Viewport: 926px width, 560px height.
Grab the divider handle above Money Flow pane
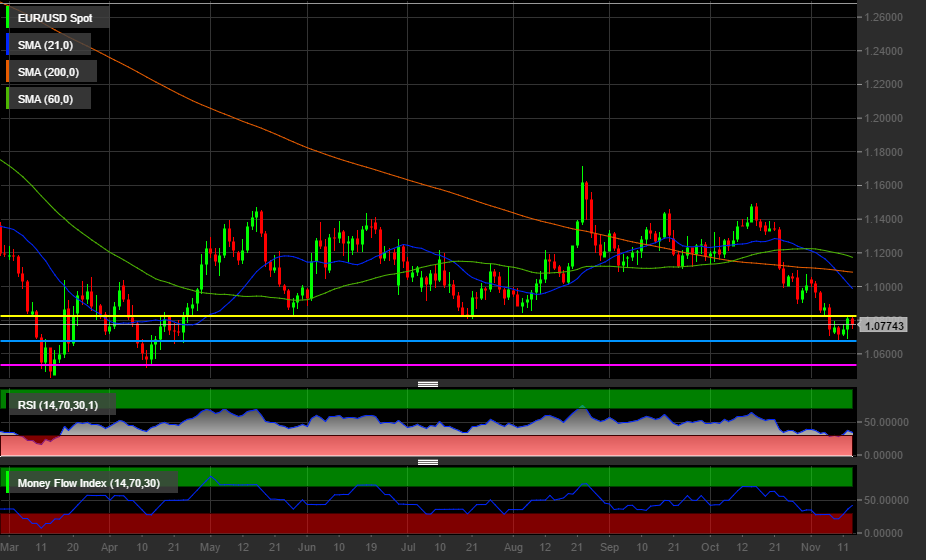point(428,462)
